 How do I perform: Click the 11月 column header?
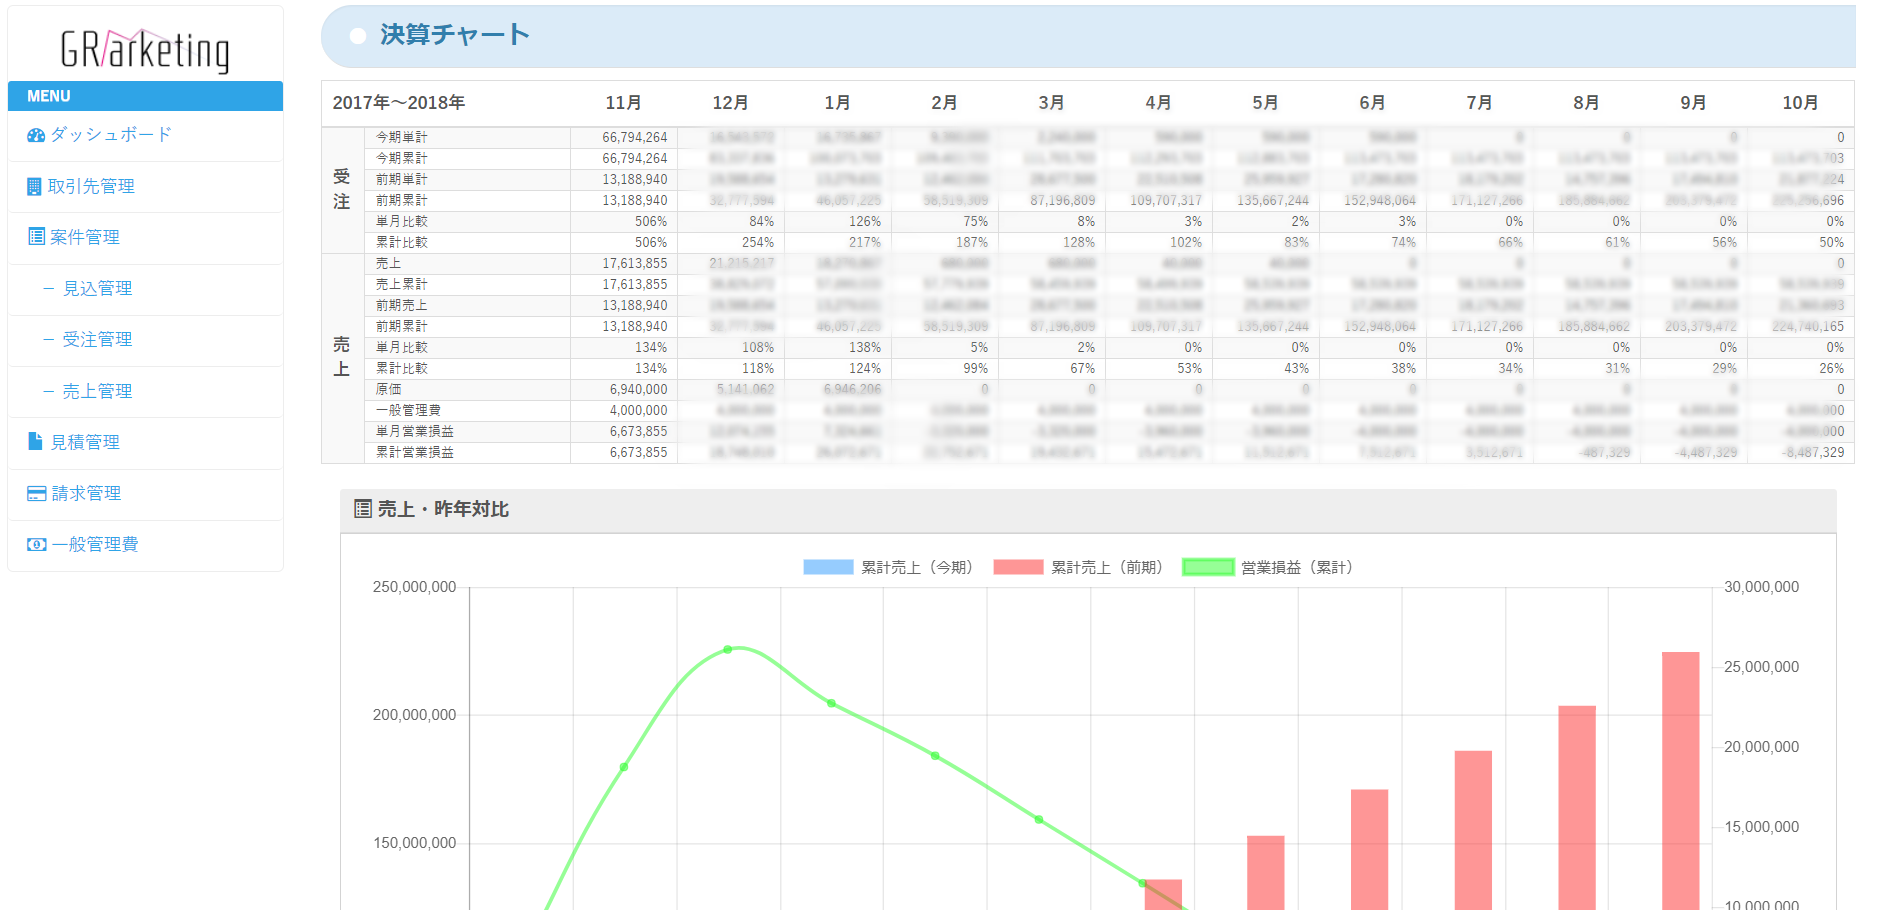623,103
